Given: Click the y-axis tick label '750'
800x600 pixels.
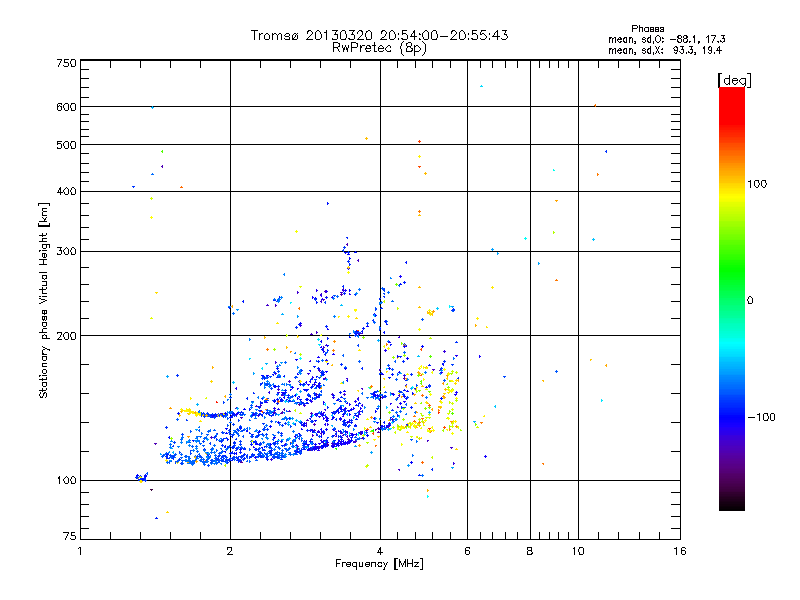Looking at the screenshot, I should (66, 63).
